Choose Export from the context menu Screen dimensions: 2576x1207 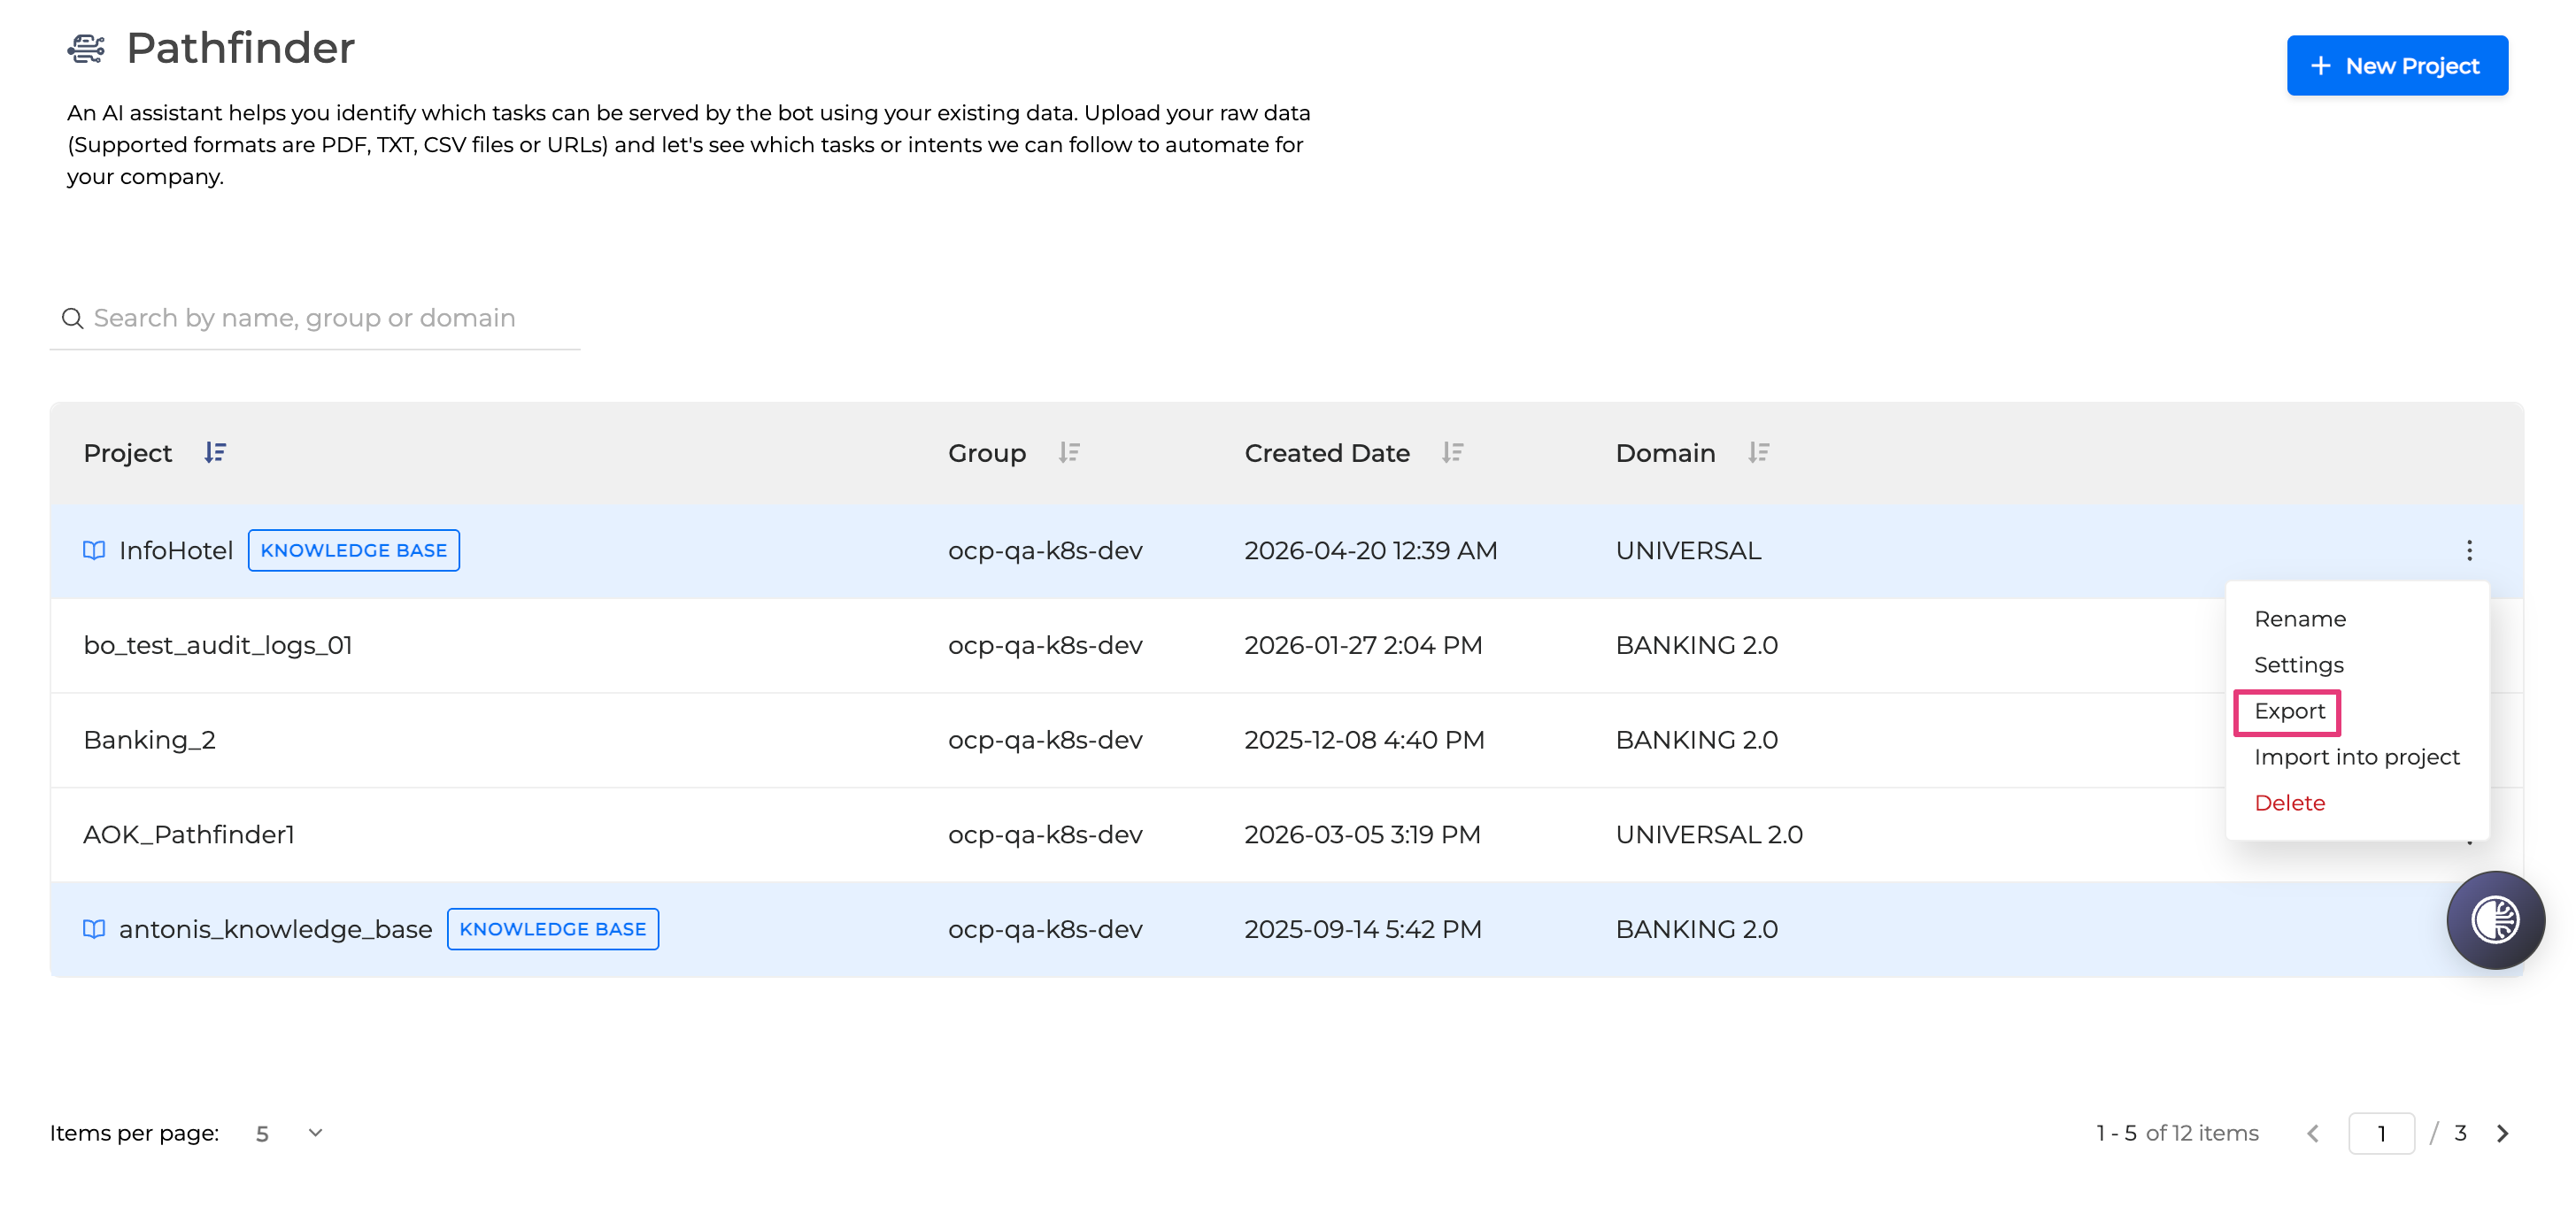2289,711
